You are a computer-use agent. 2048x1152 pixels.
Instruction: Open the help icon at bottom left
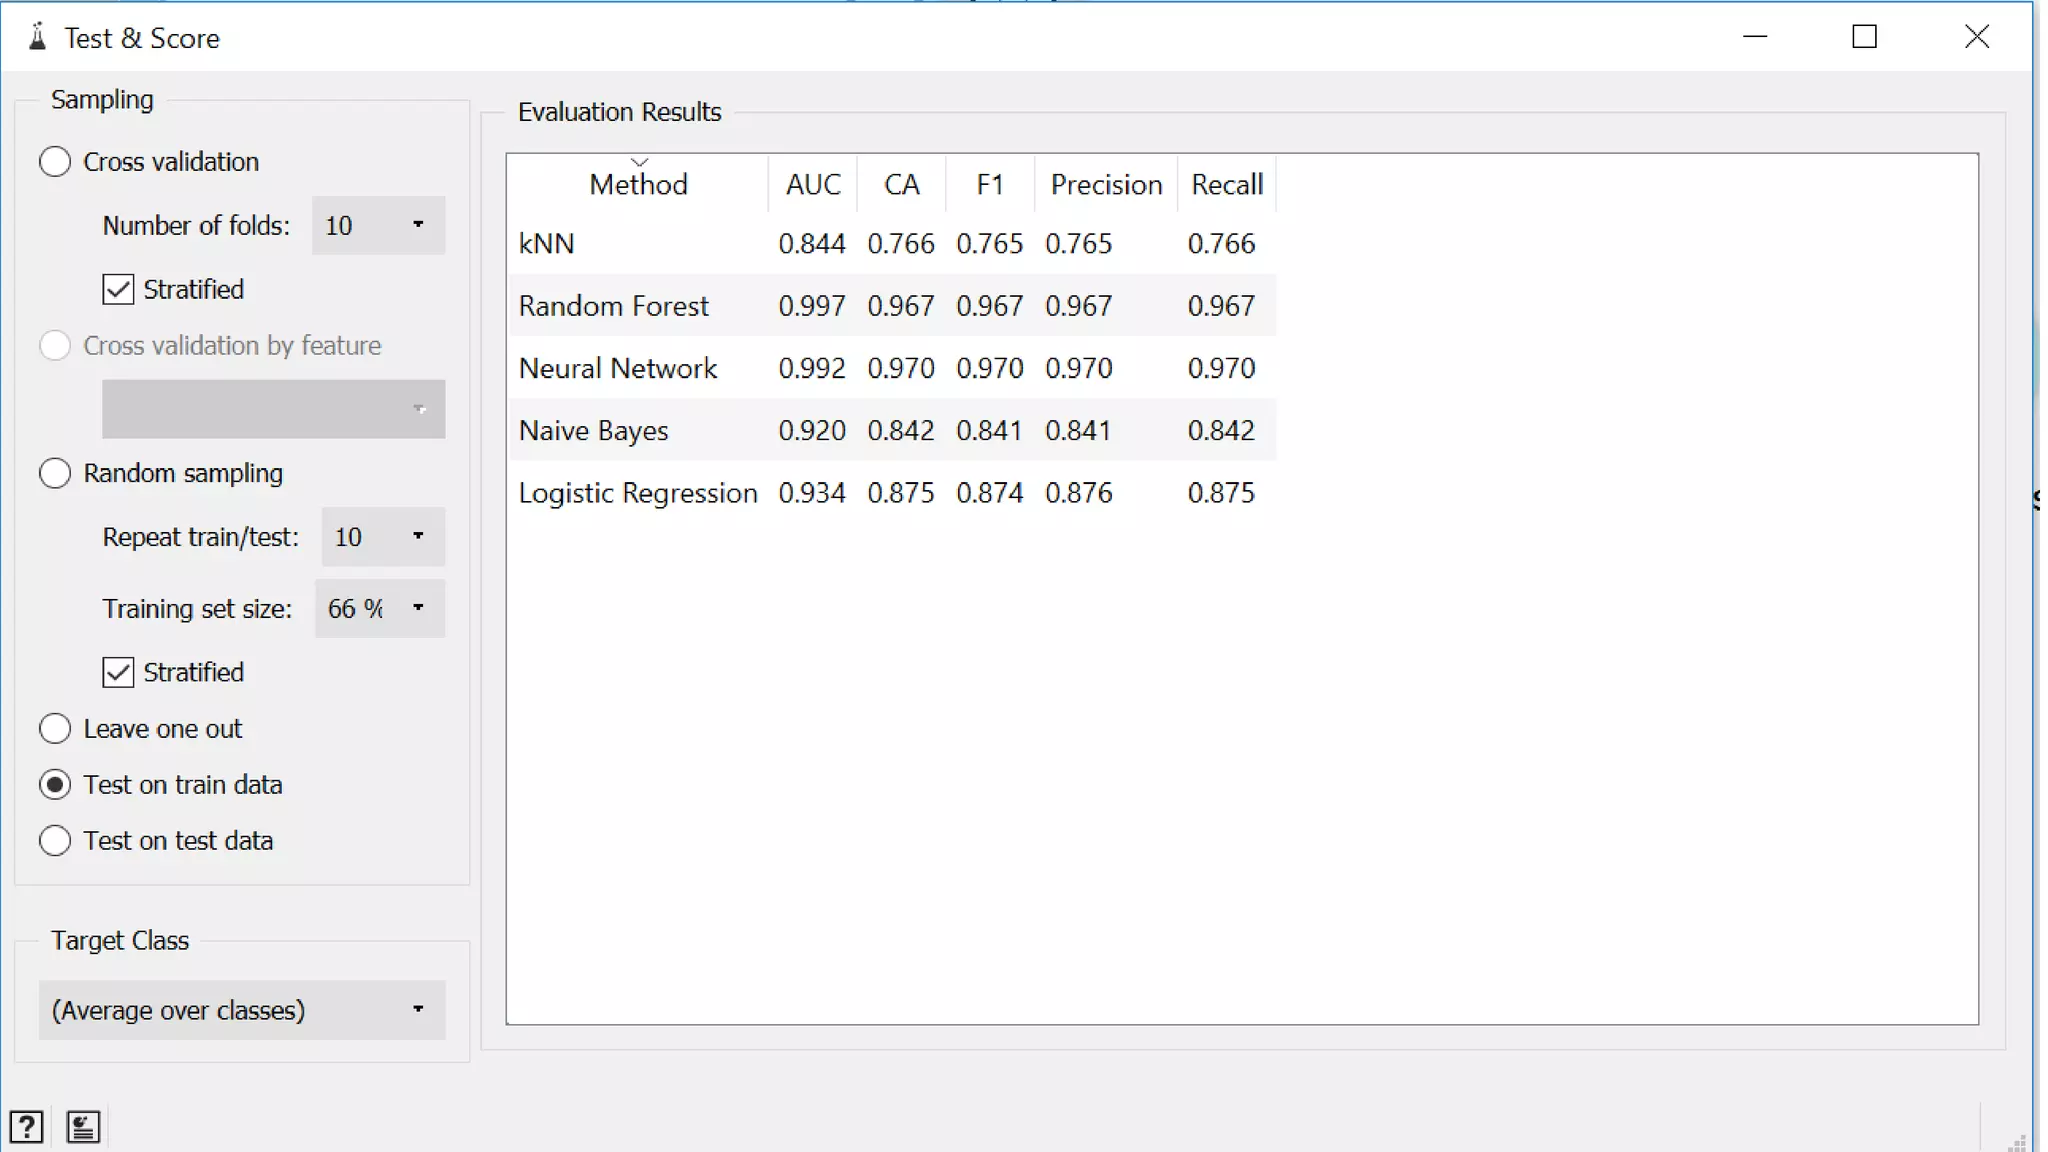pyautogui.click(x=27, y=1127)
